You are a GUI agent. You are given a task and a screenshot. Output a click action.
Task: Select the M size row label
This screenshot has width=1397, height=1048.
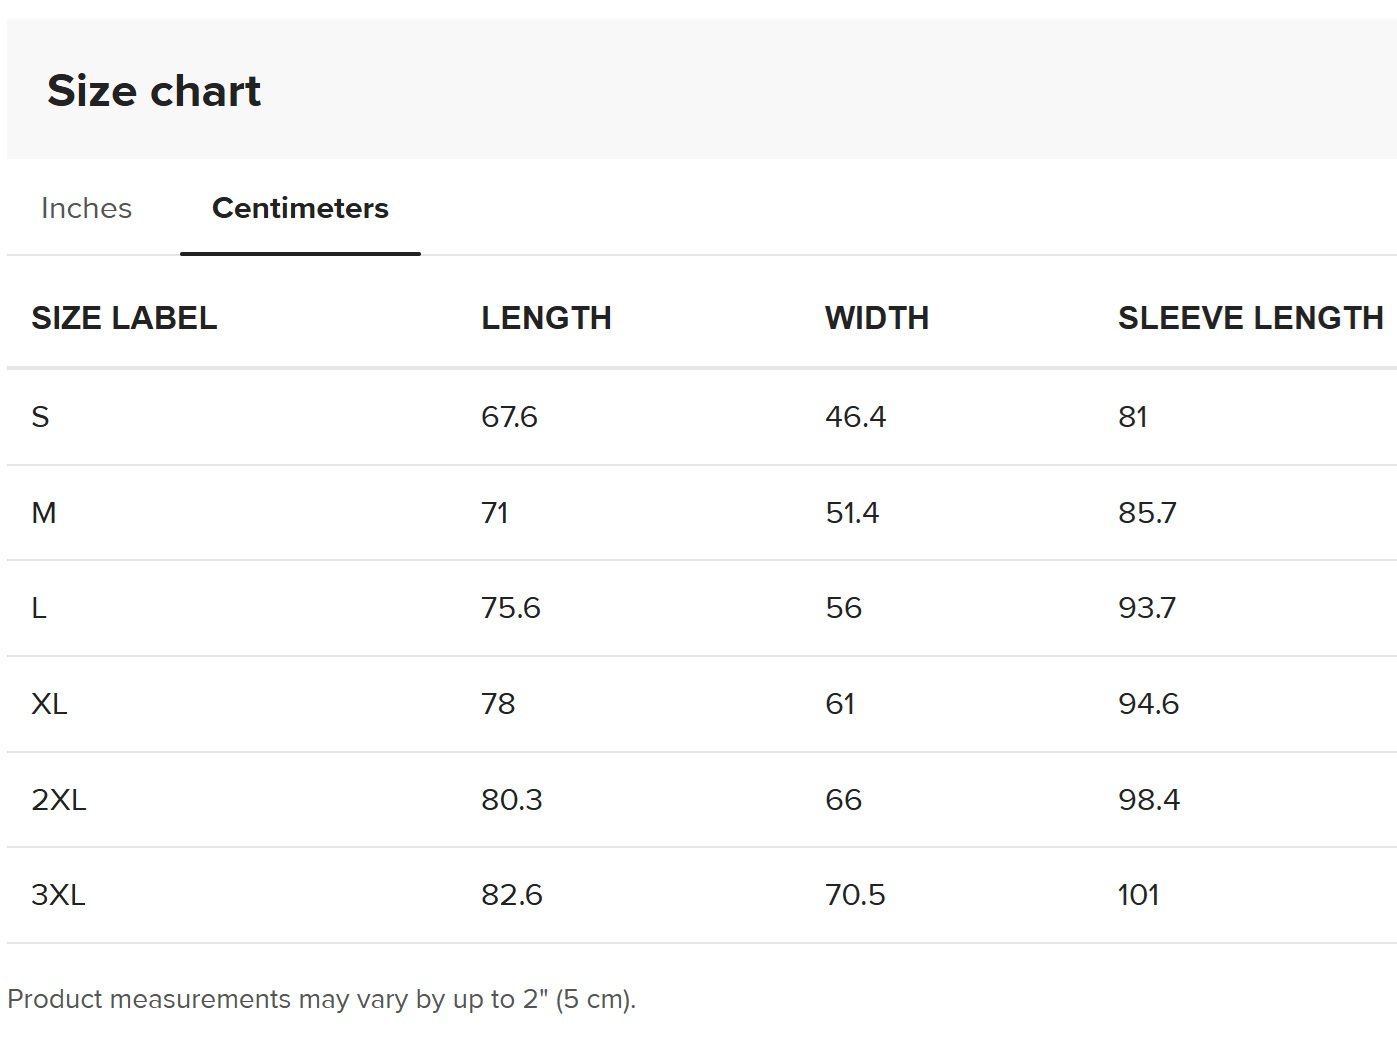(44, 513)
